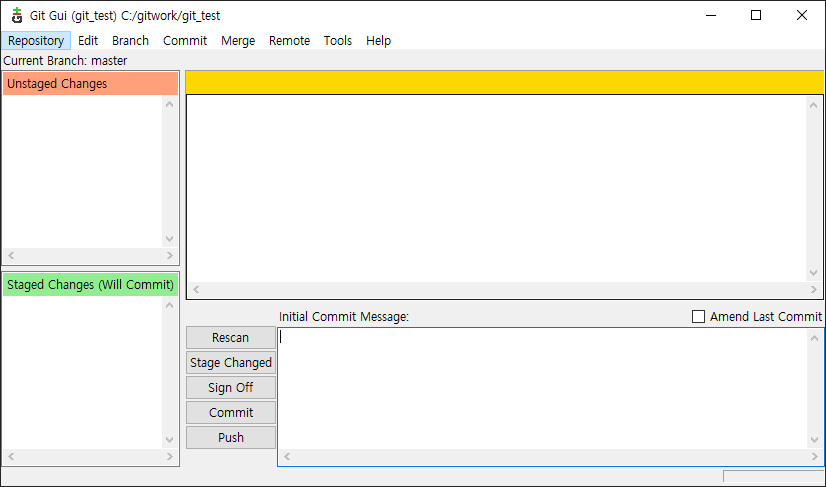826x487 pixels.
Task: Click the Current Branch: master label
Action: 65,61
